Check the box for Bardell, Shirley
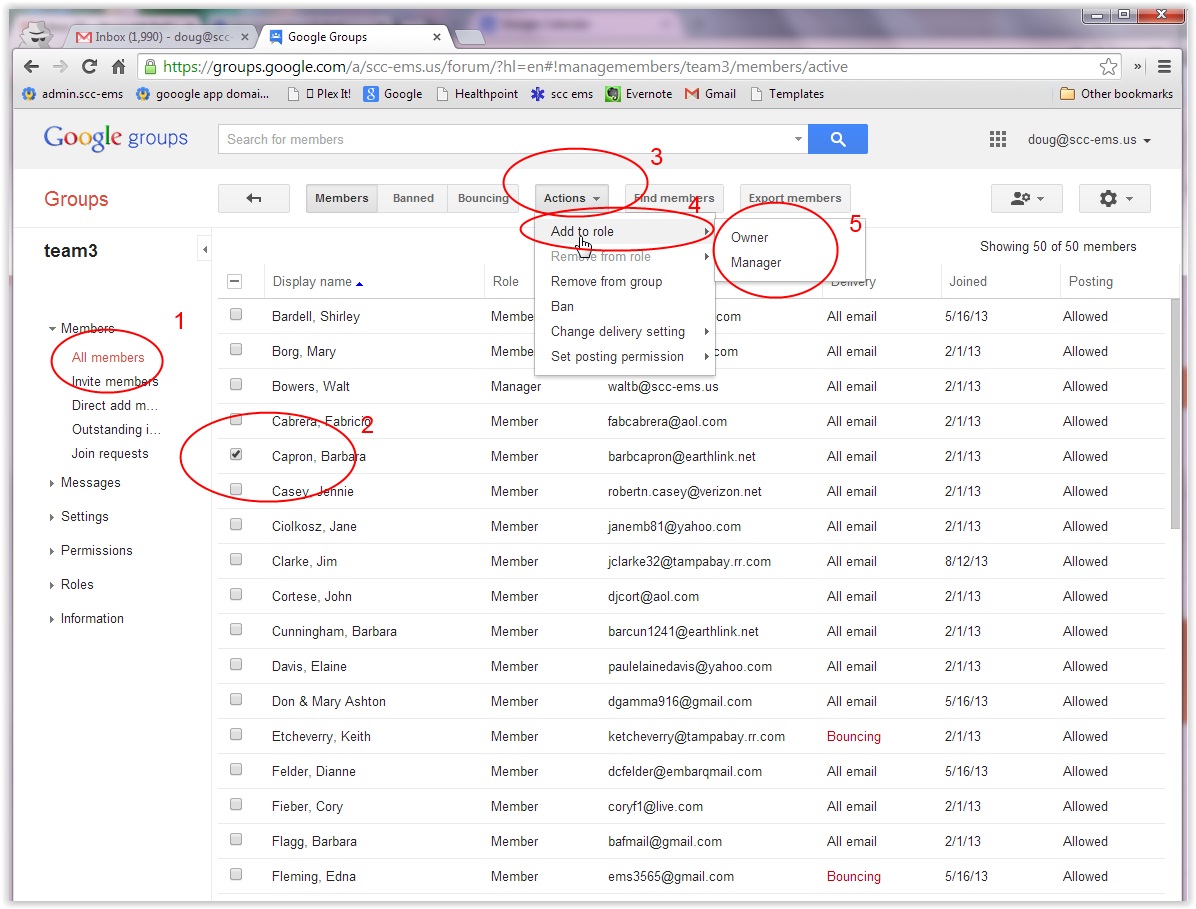 coord(236,314)
